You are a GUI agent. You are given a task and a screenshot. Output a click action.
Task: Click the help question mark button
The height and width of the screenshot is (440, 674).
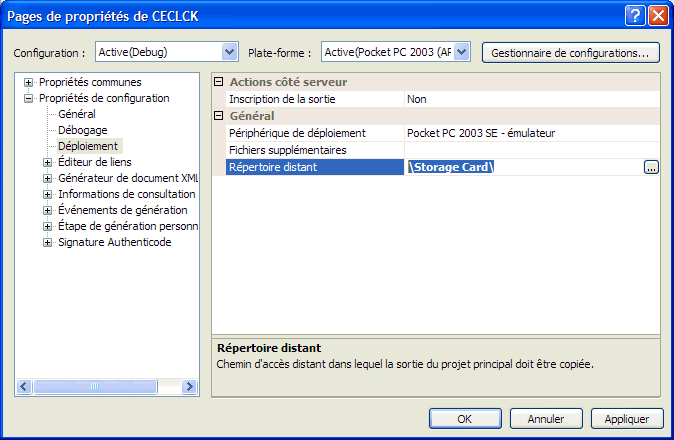[636, 15]
